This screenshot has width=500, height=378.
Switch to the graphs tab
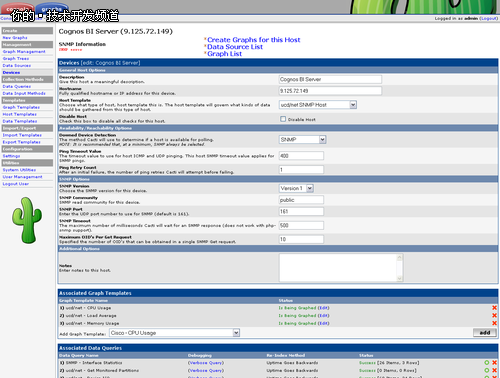[52, 9]
